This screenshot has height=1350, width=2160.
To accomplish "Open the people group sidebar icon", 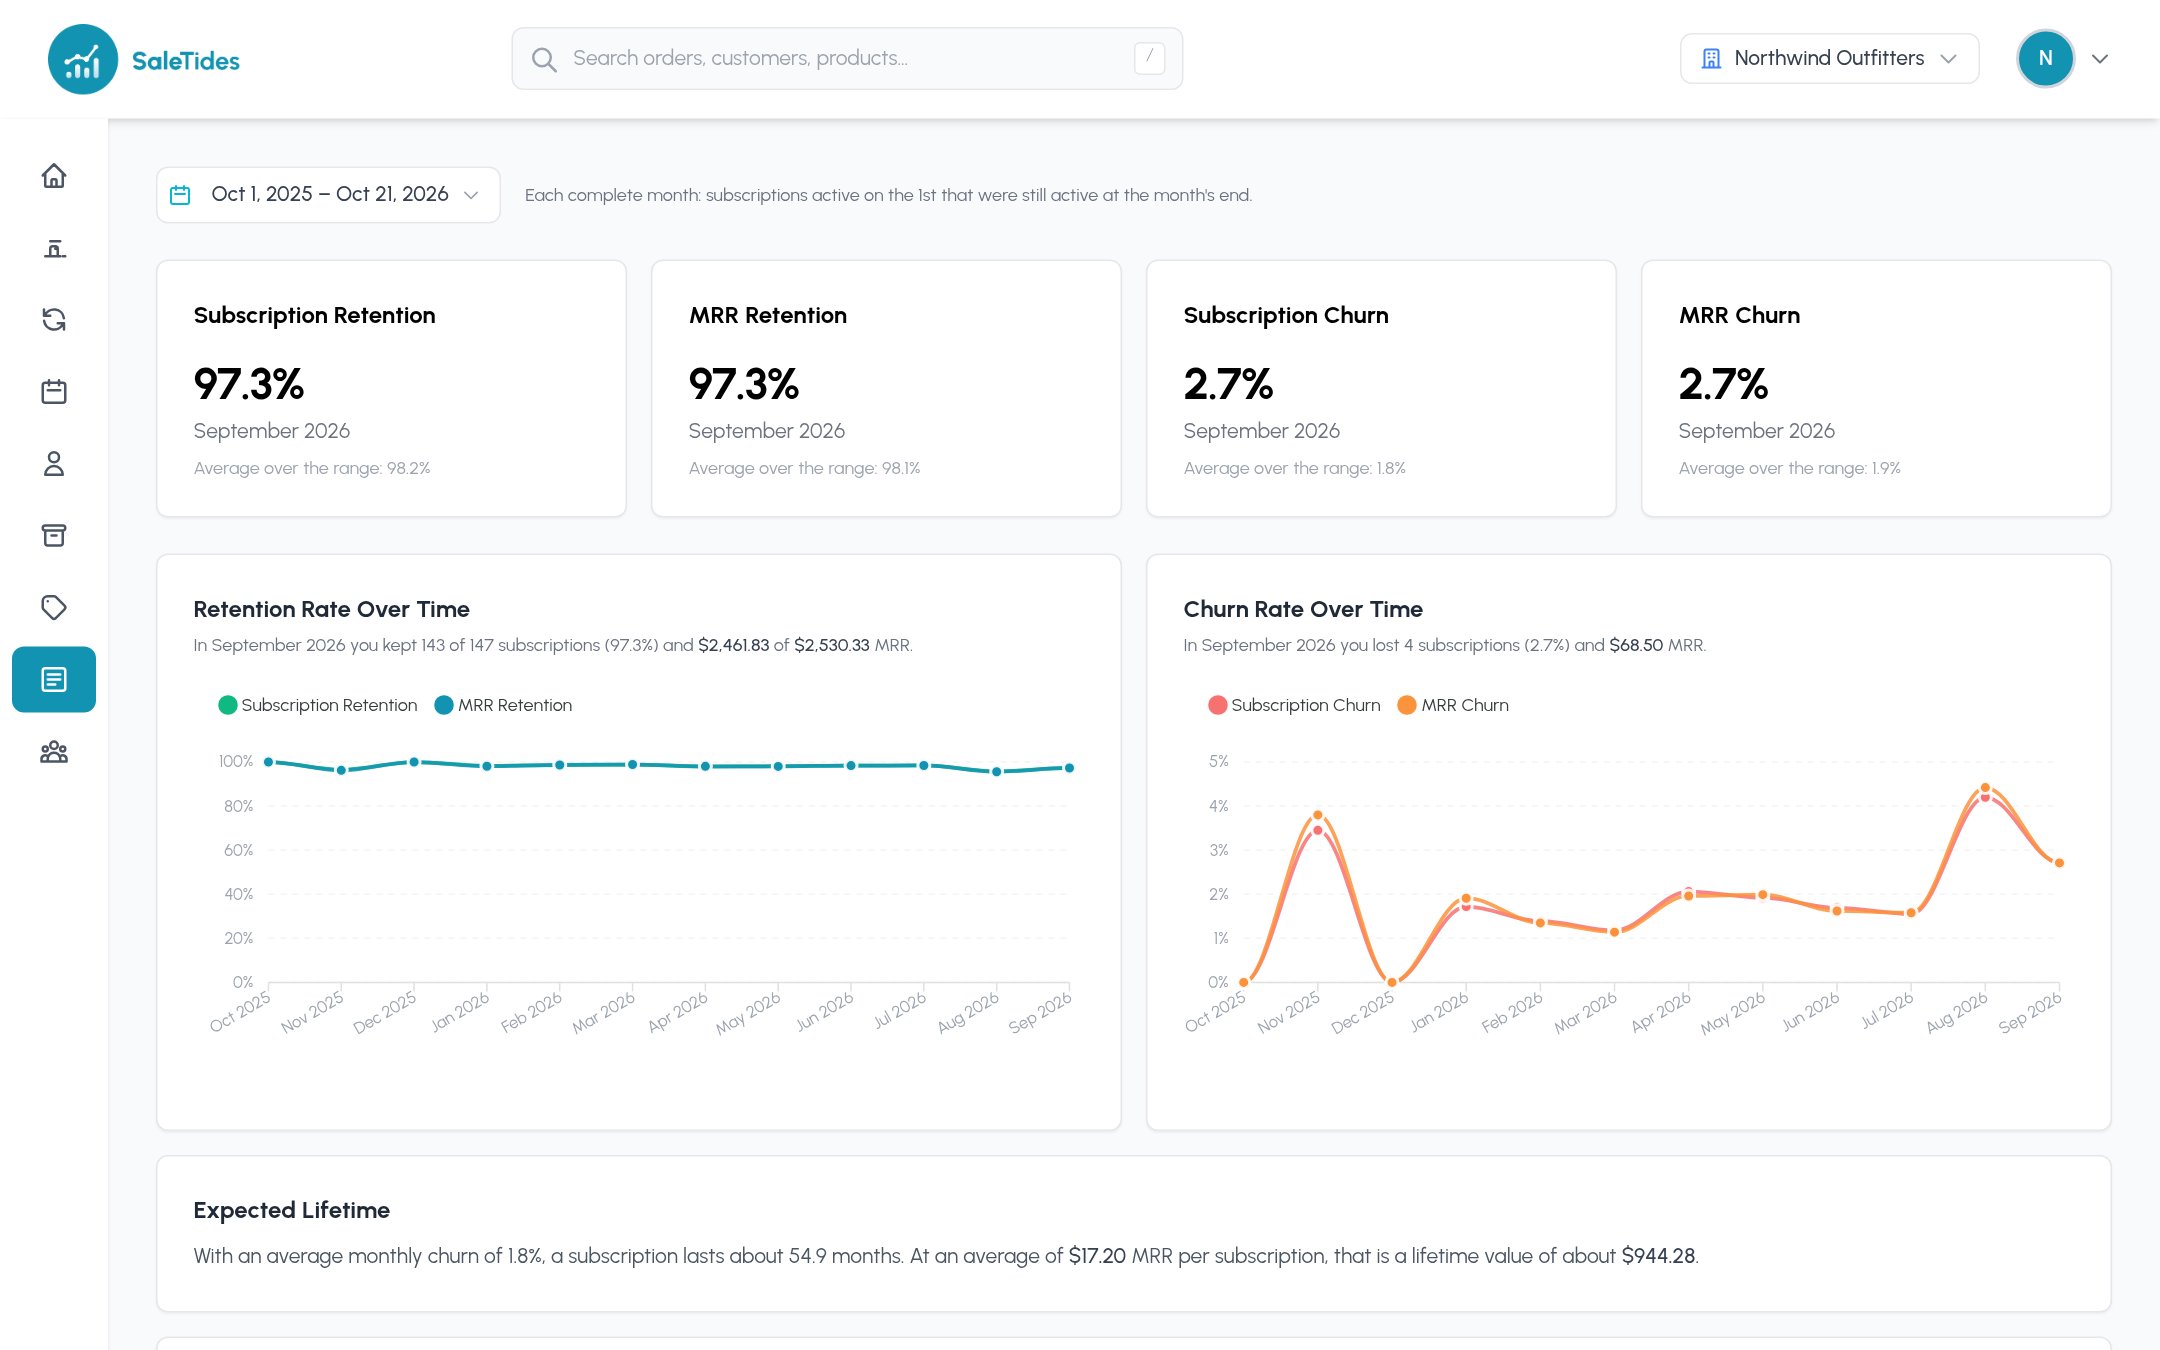I will pyautogui.click(x=54, y=752).
